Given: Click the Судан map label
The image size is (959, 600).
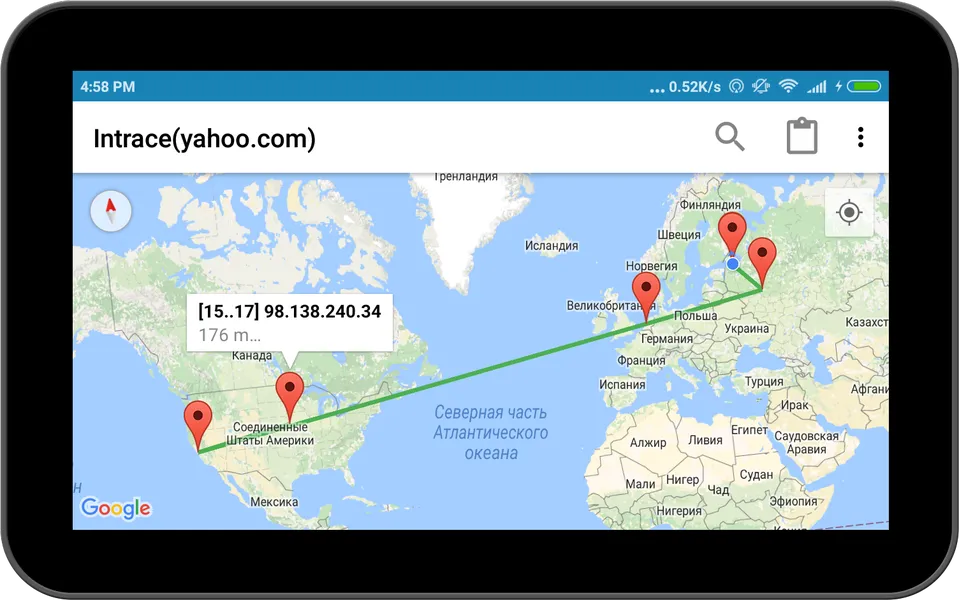Looking at the screenshot, I should click(756, 475).
